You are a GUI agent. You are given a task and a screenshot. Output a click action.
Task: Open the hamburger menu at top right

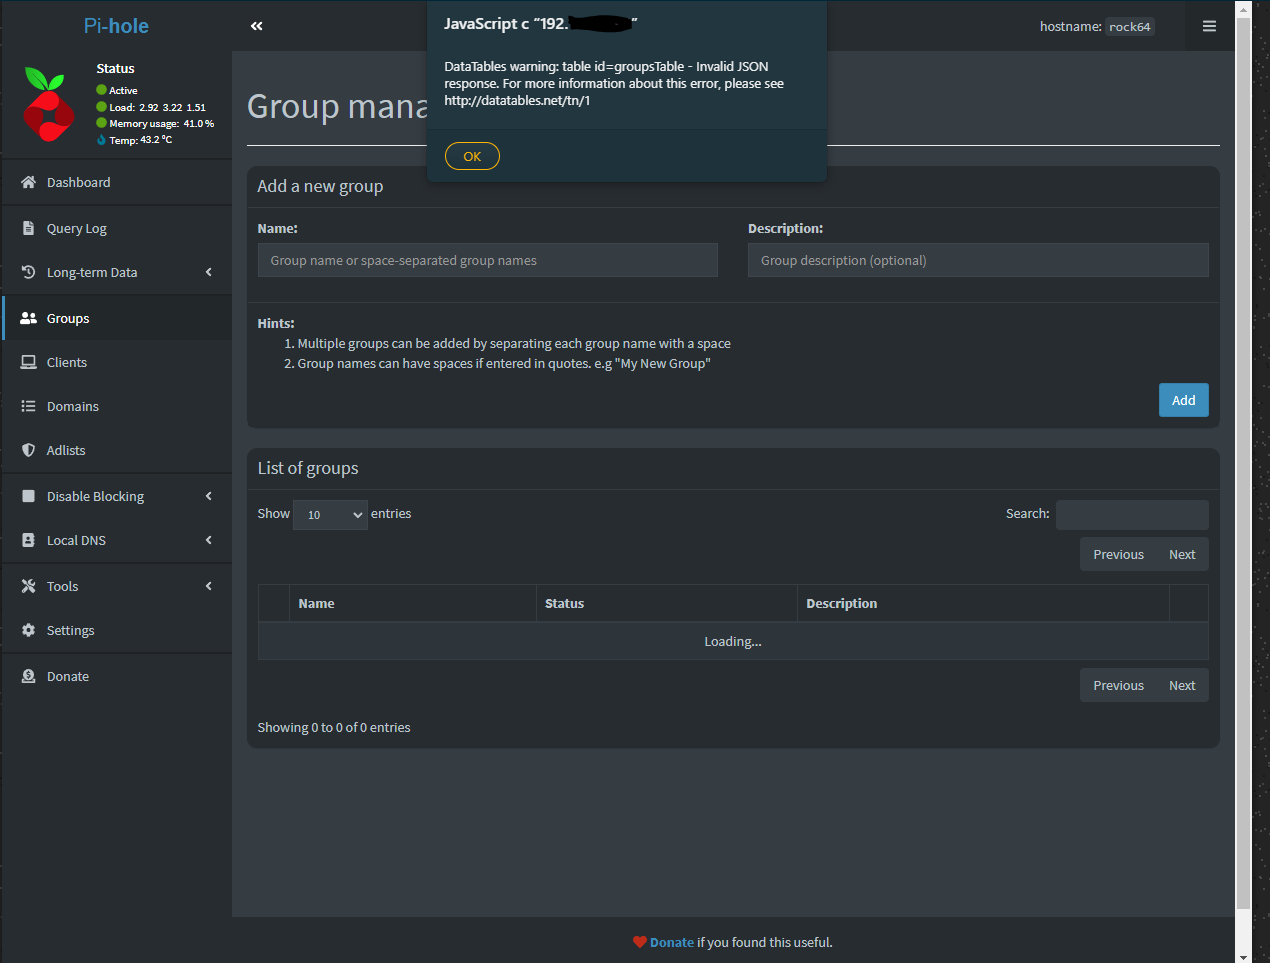pyautogui.click(x=1209, y=26)
